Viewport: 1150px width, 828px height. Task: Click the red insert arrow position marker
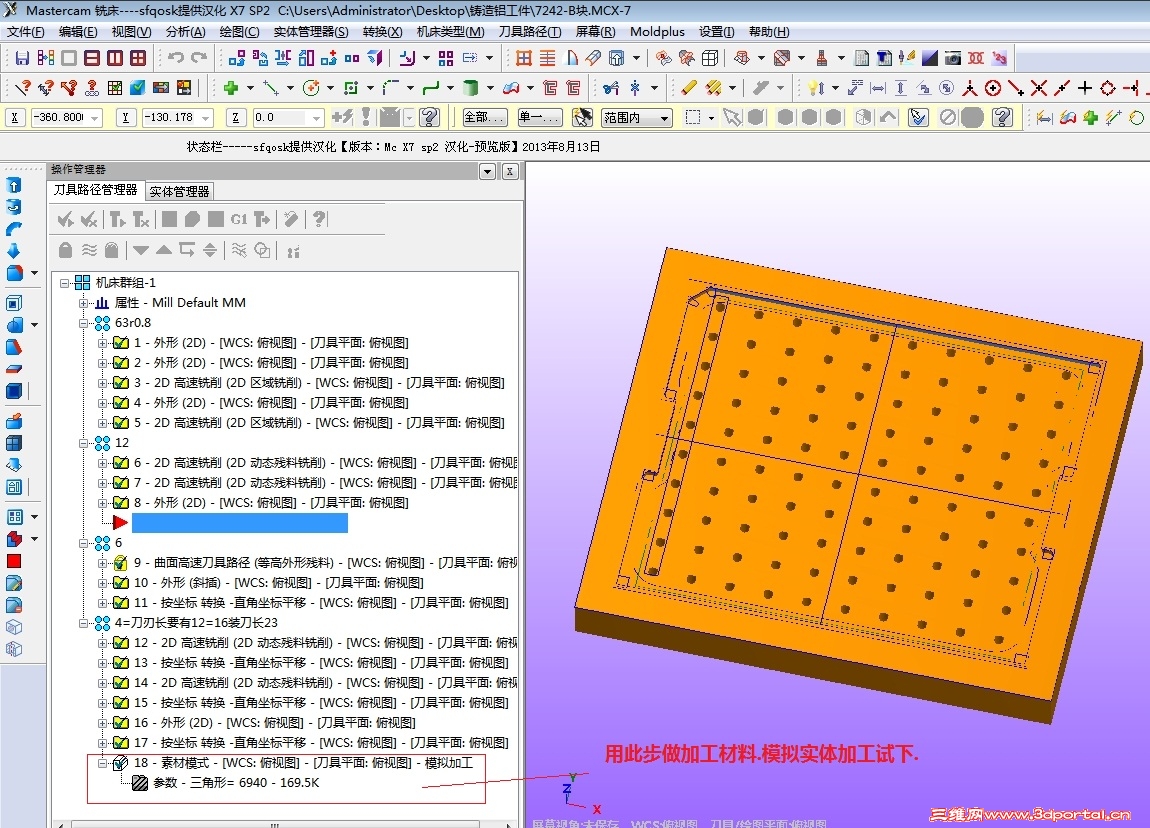coord(120,522)
